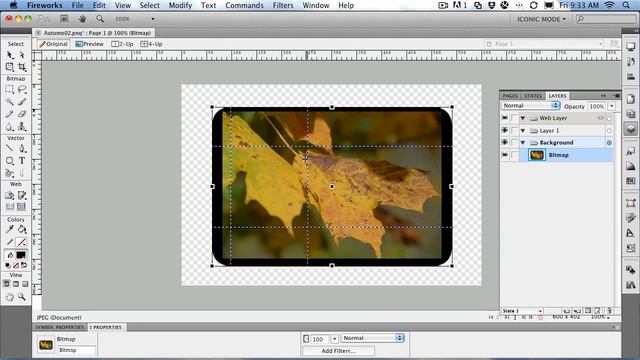Hide the Bitmap object in Layers
640x360 pixels.
pos(505,155)
